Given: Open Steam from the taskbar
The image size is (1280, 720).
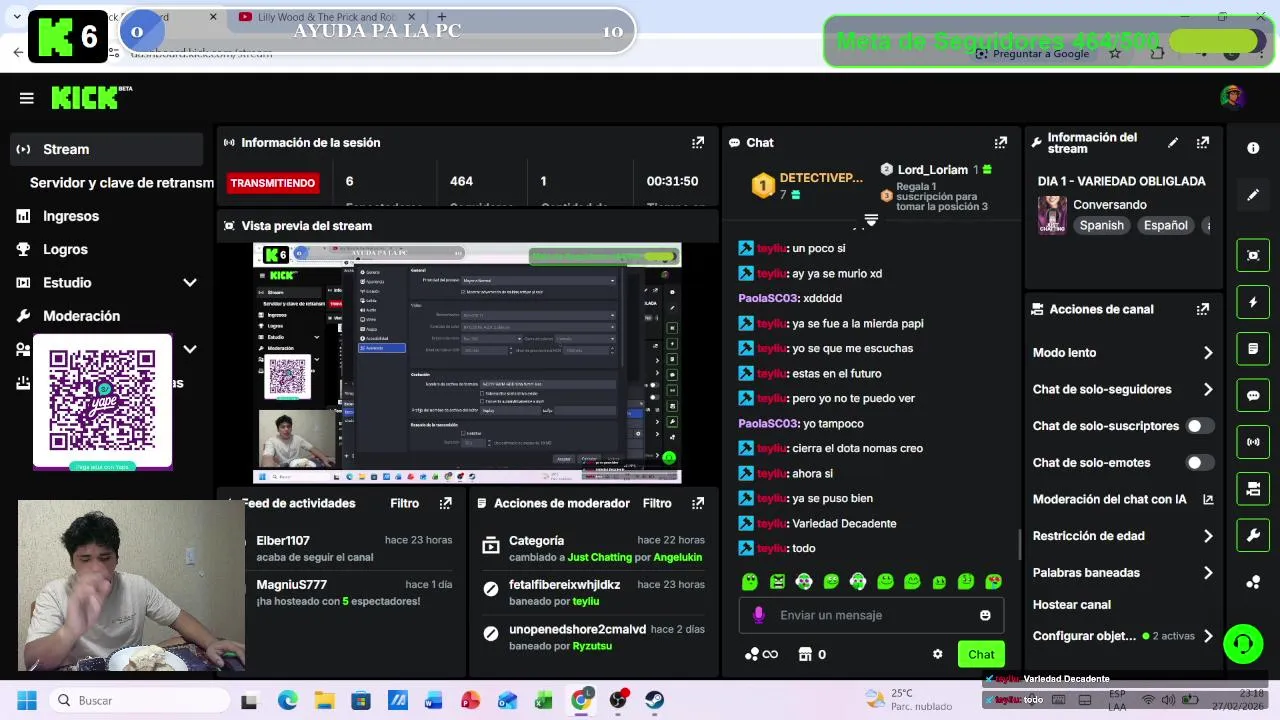Looking at the screenshot, I should [x=654, y=700].
